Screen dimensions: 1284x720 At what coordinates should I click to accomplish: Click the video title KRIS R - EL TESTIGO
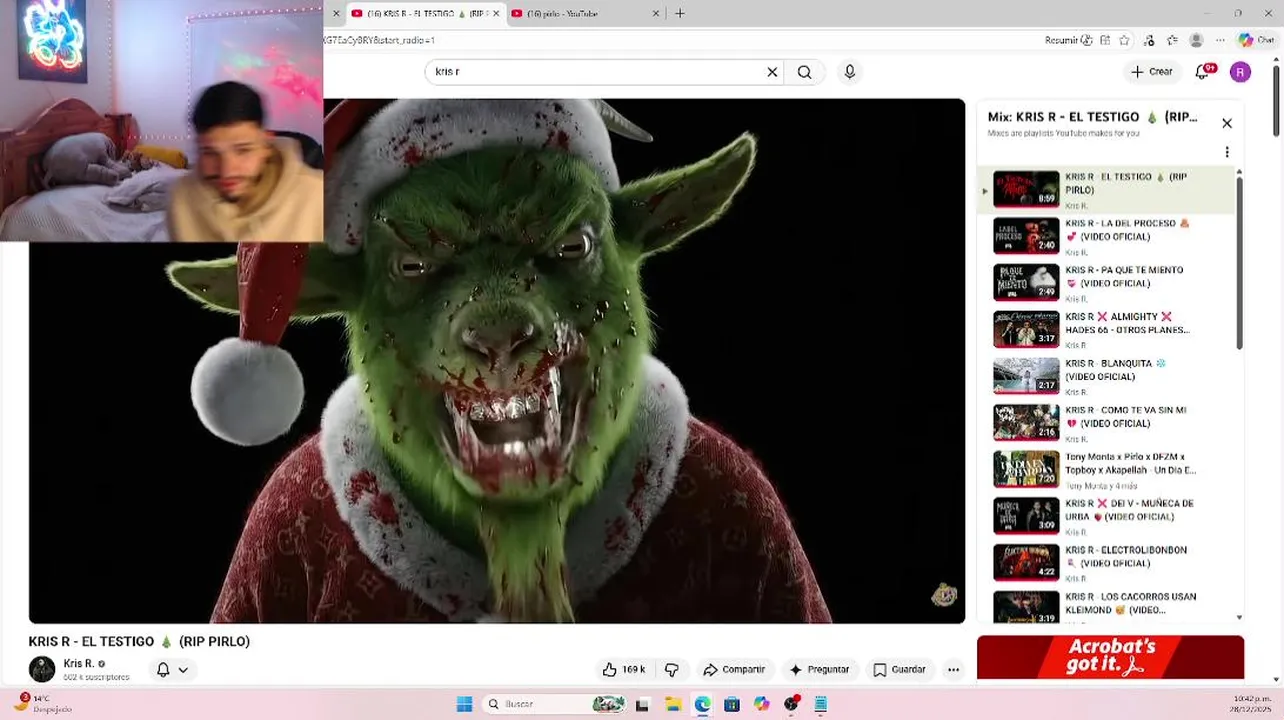coord(139,641)
